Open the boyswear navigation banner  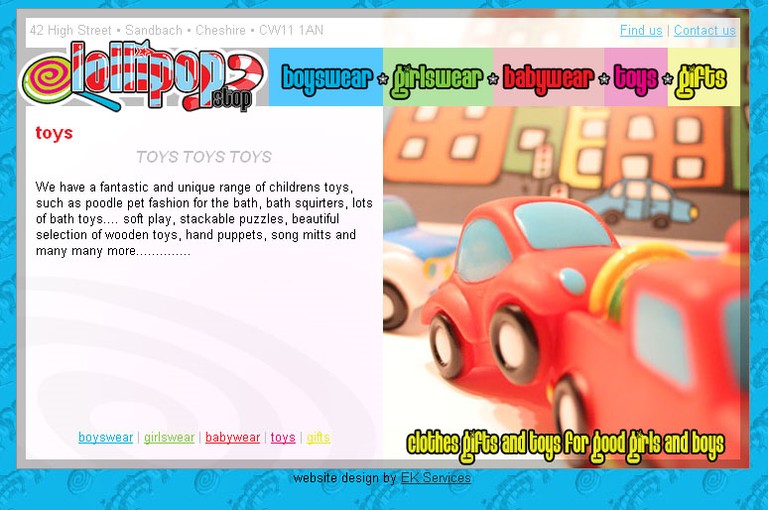326,77
